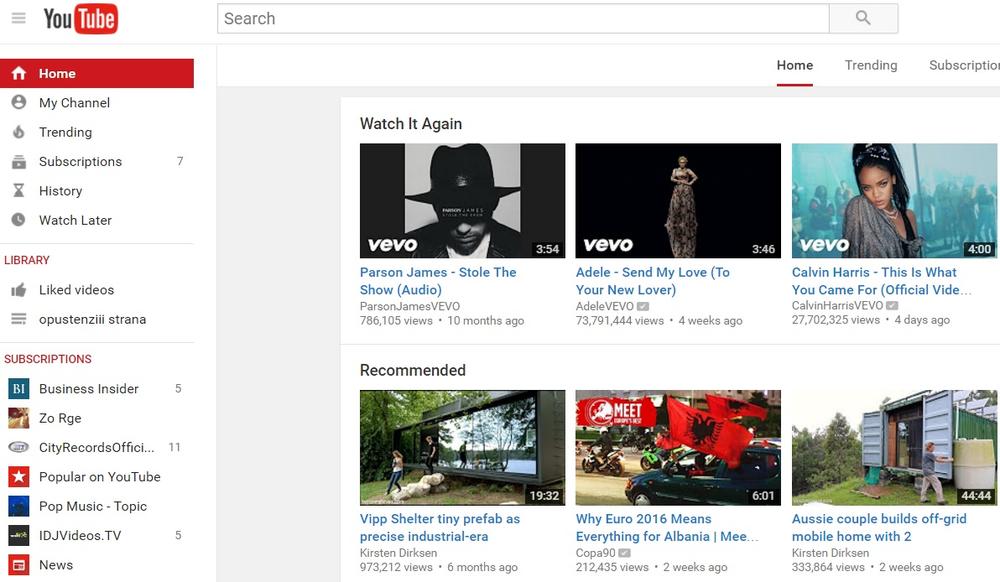Click in the Search input field
Screen dimensions: 1000x582
pyautogui.click(x=522, y=18)
